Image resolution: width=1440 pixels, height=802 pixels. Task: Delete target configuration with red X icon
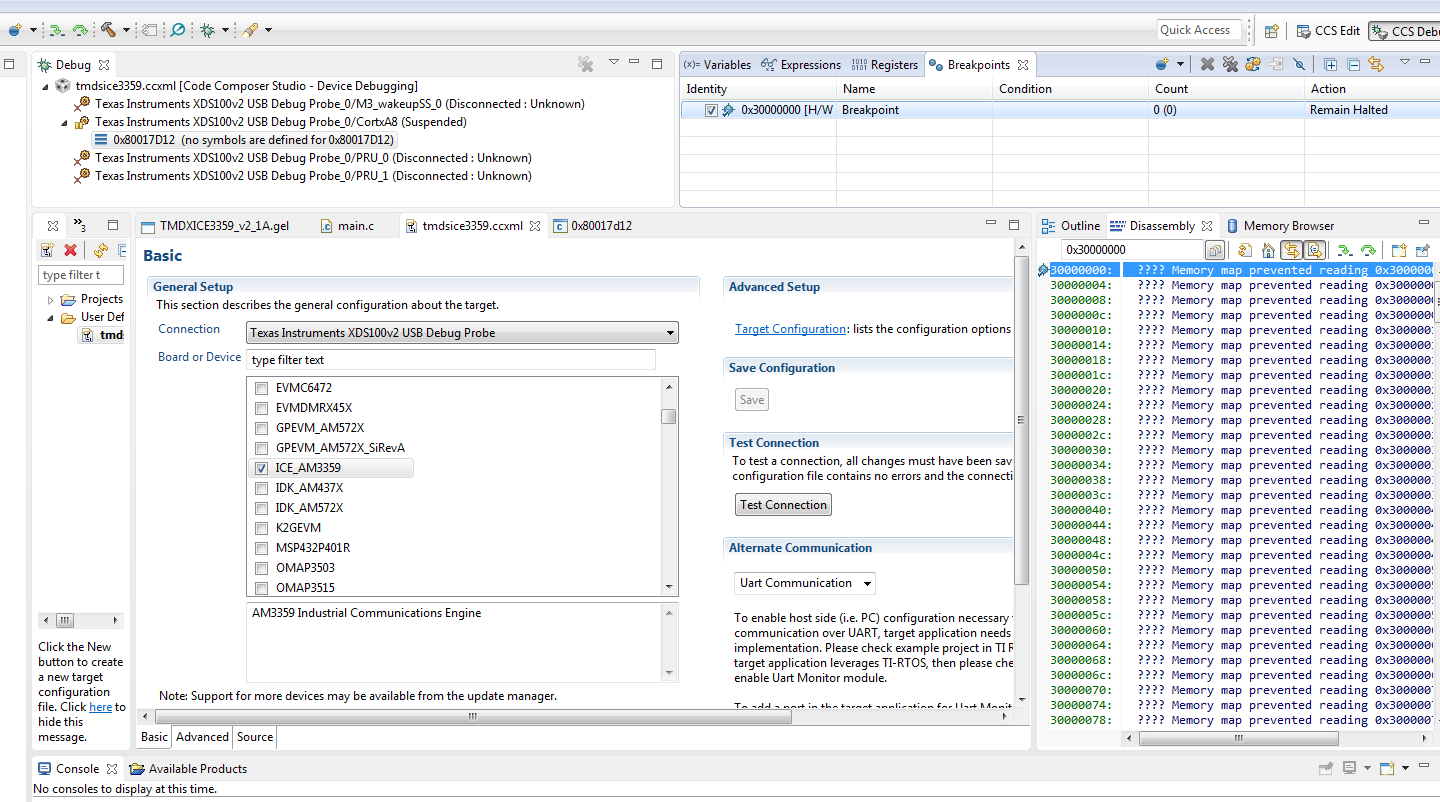click(71, 250)
